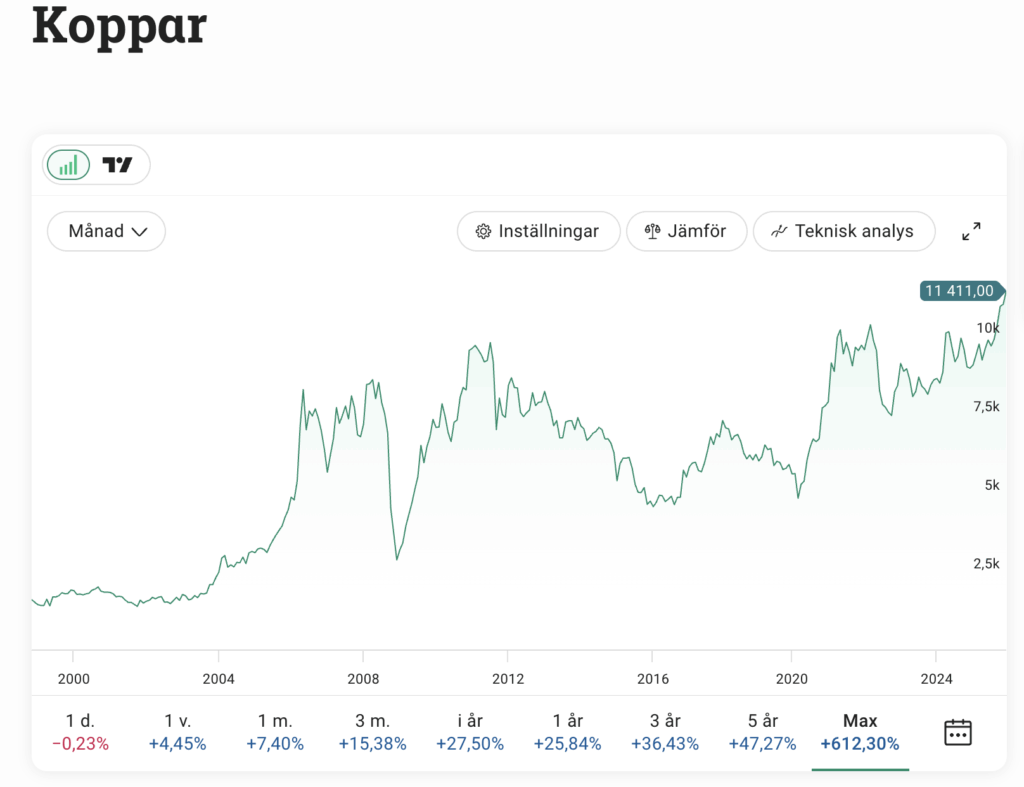Open the Månad interval dropdown
The width and height of the screenshot is (1024, 787).
coord(106,231)
